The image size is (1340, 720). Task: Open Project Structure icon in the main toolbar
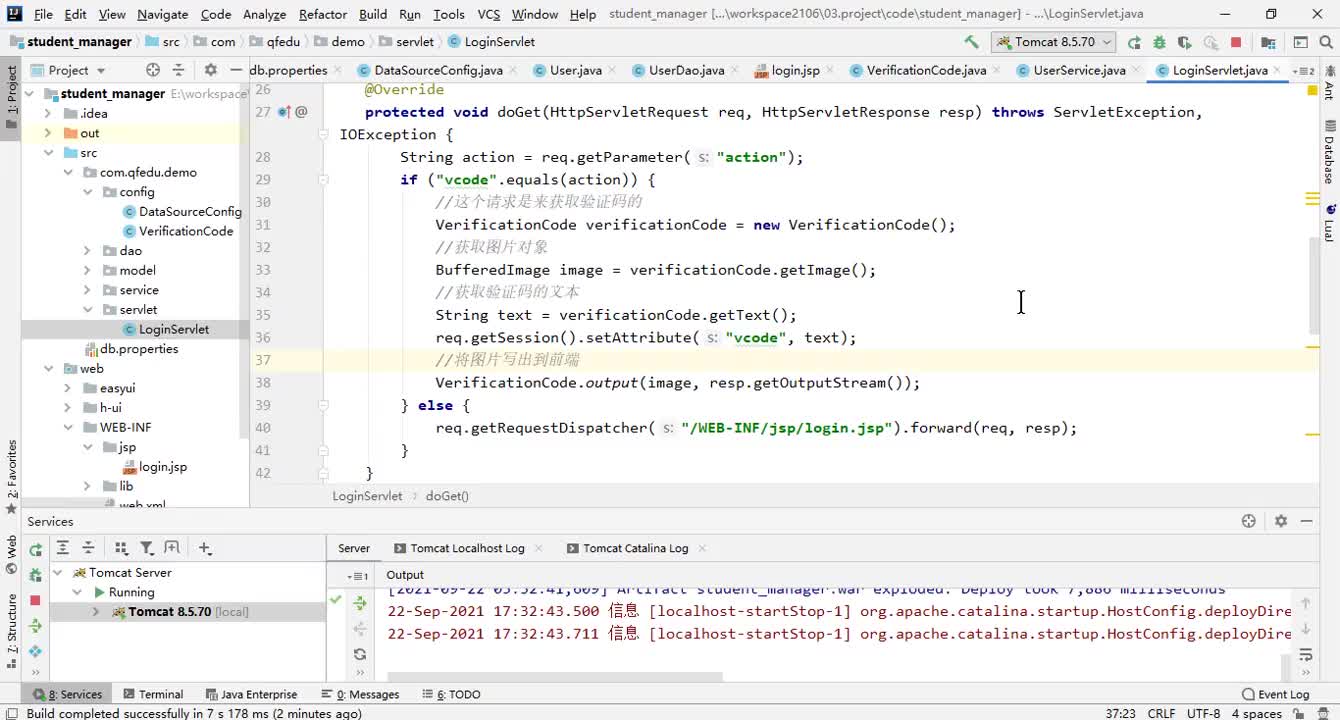click(1268, 42)
